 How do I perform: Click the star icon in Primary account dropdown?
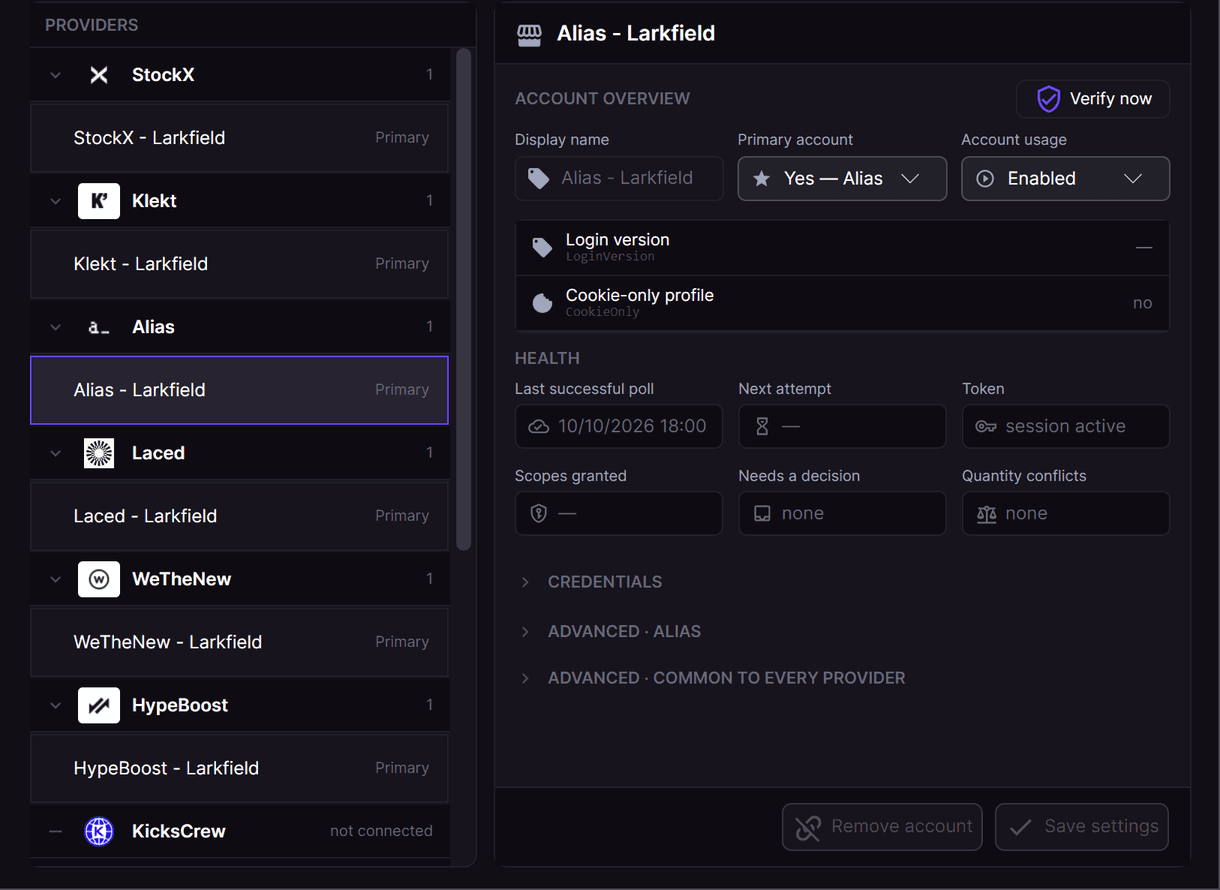[x=762, y=179]
